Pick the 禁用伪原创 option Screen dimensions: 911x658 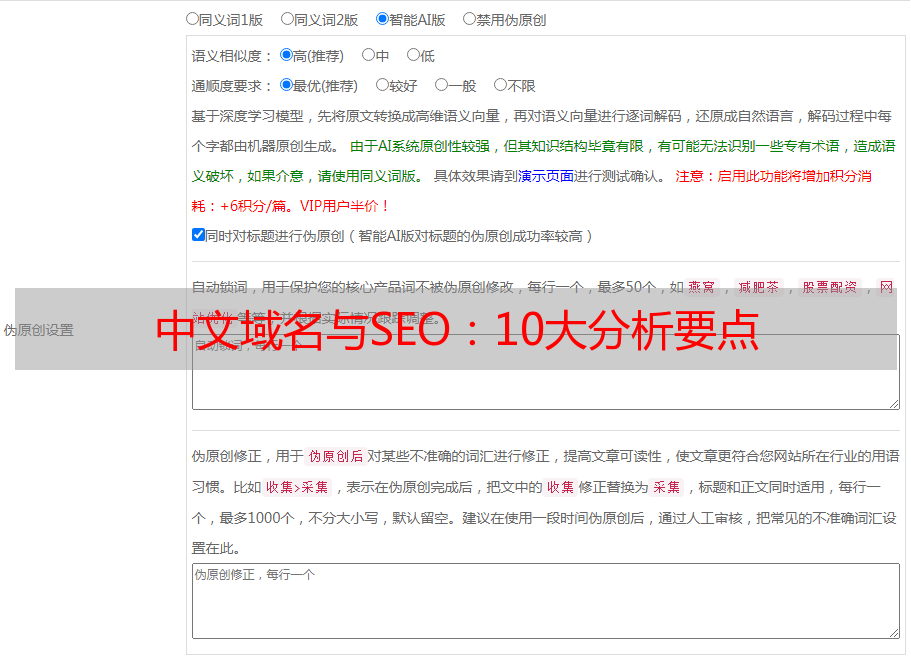pyautogui.click(x=469, y=18)
